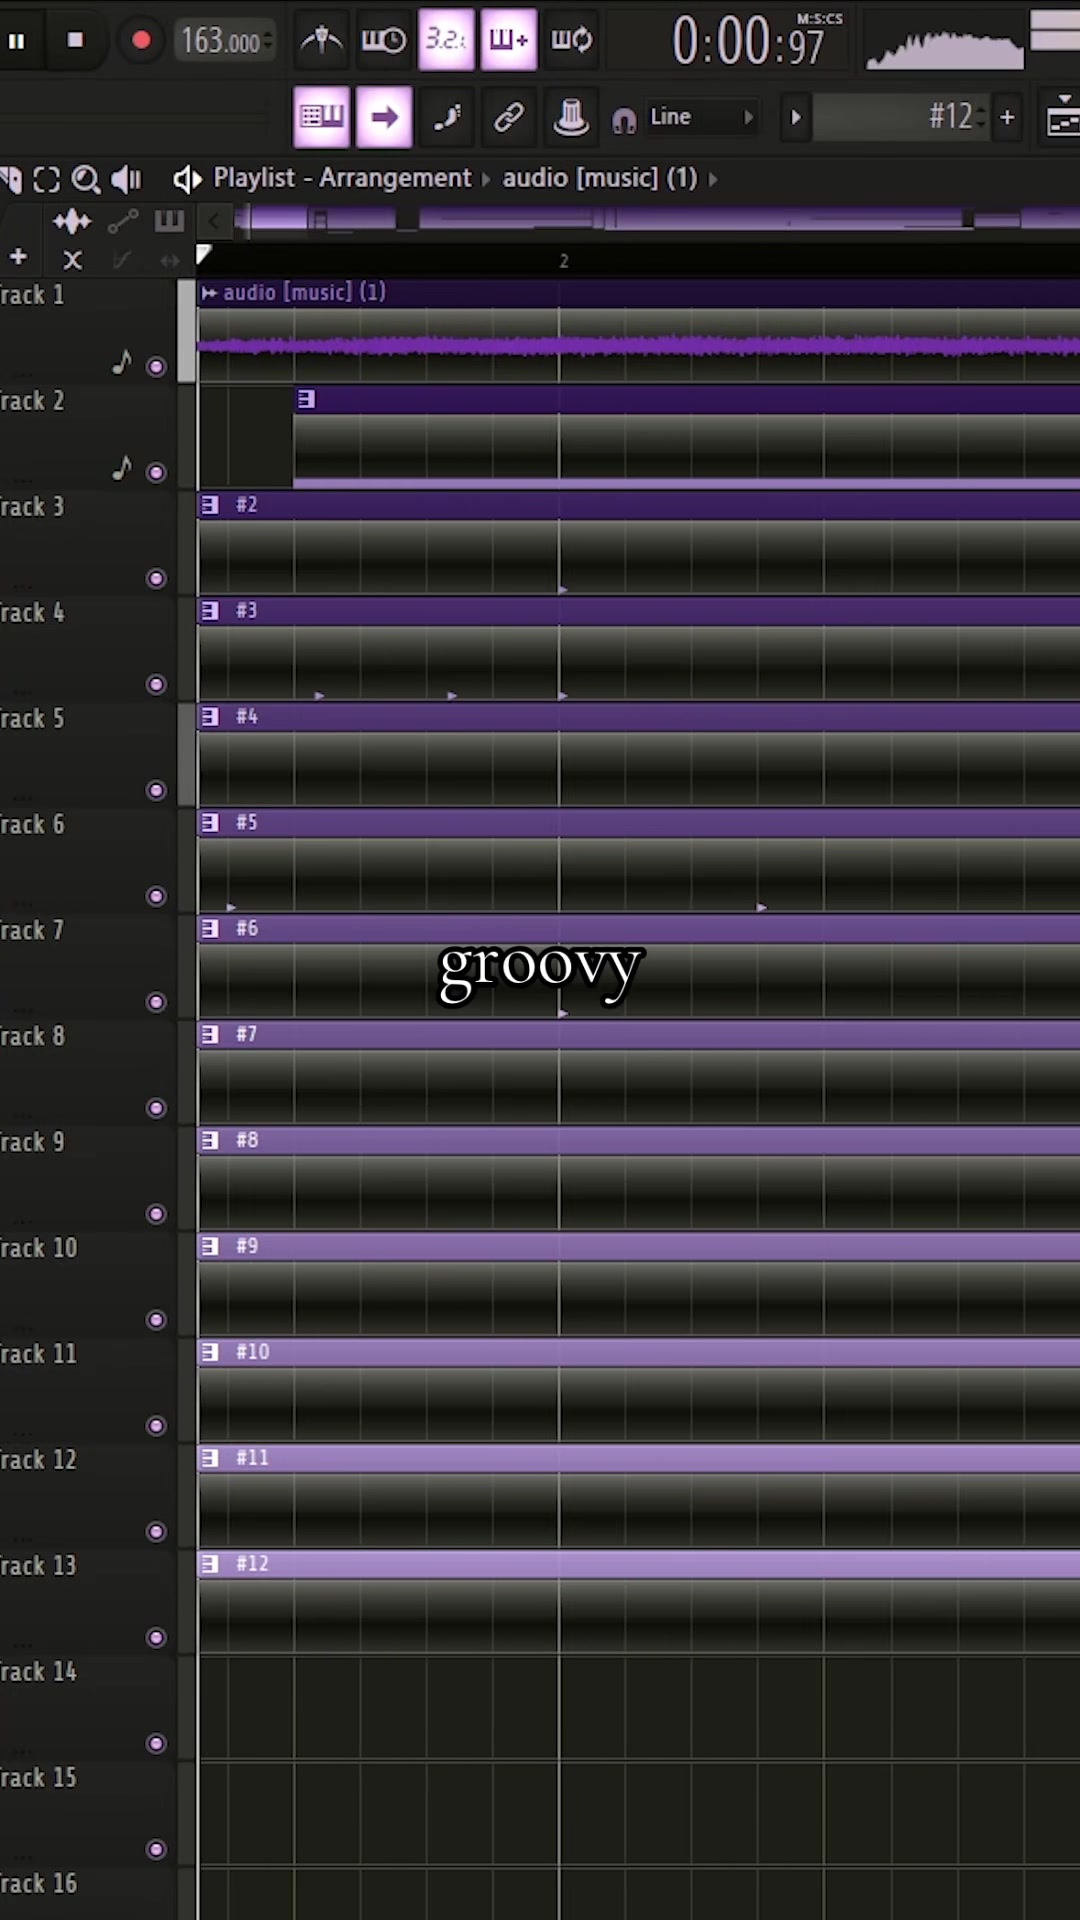Click the fullscreen selection icon

(46, 179)
